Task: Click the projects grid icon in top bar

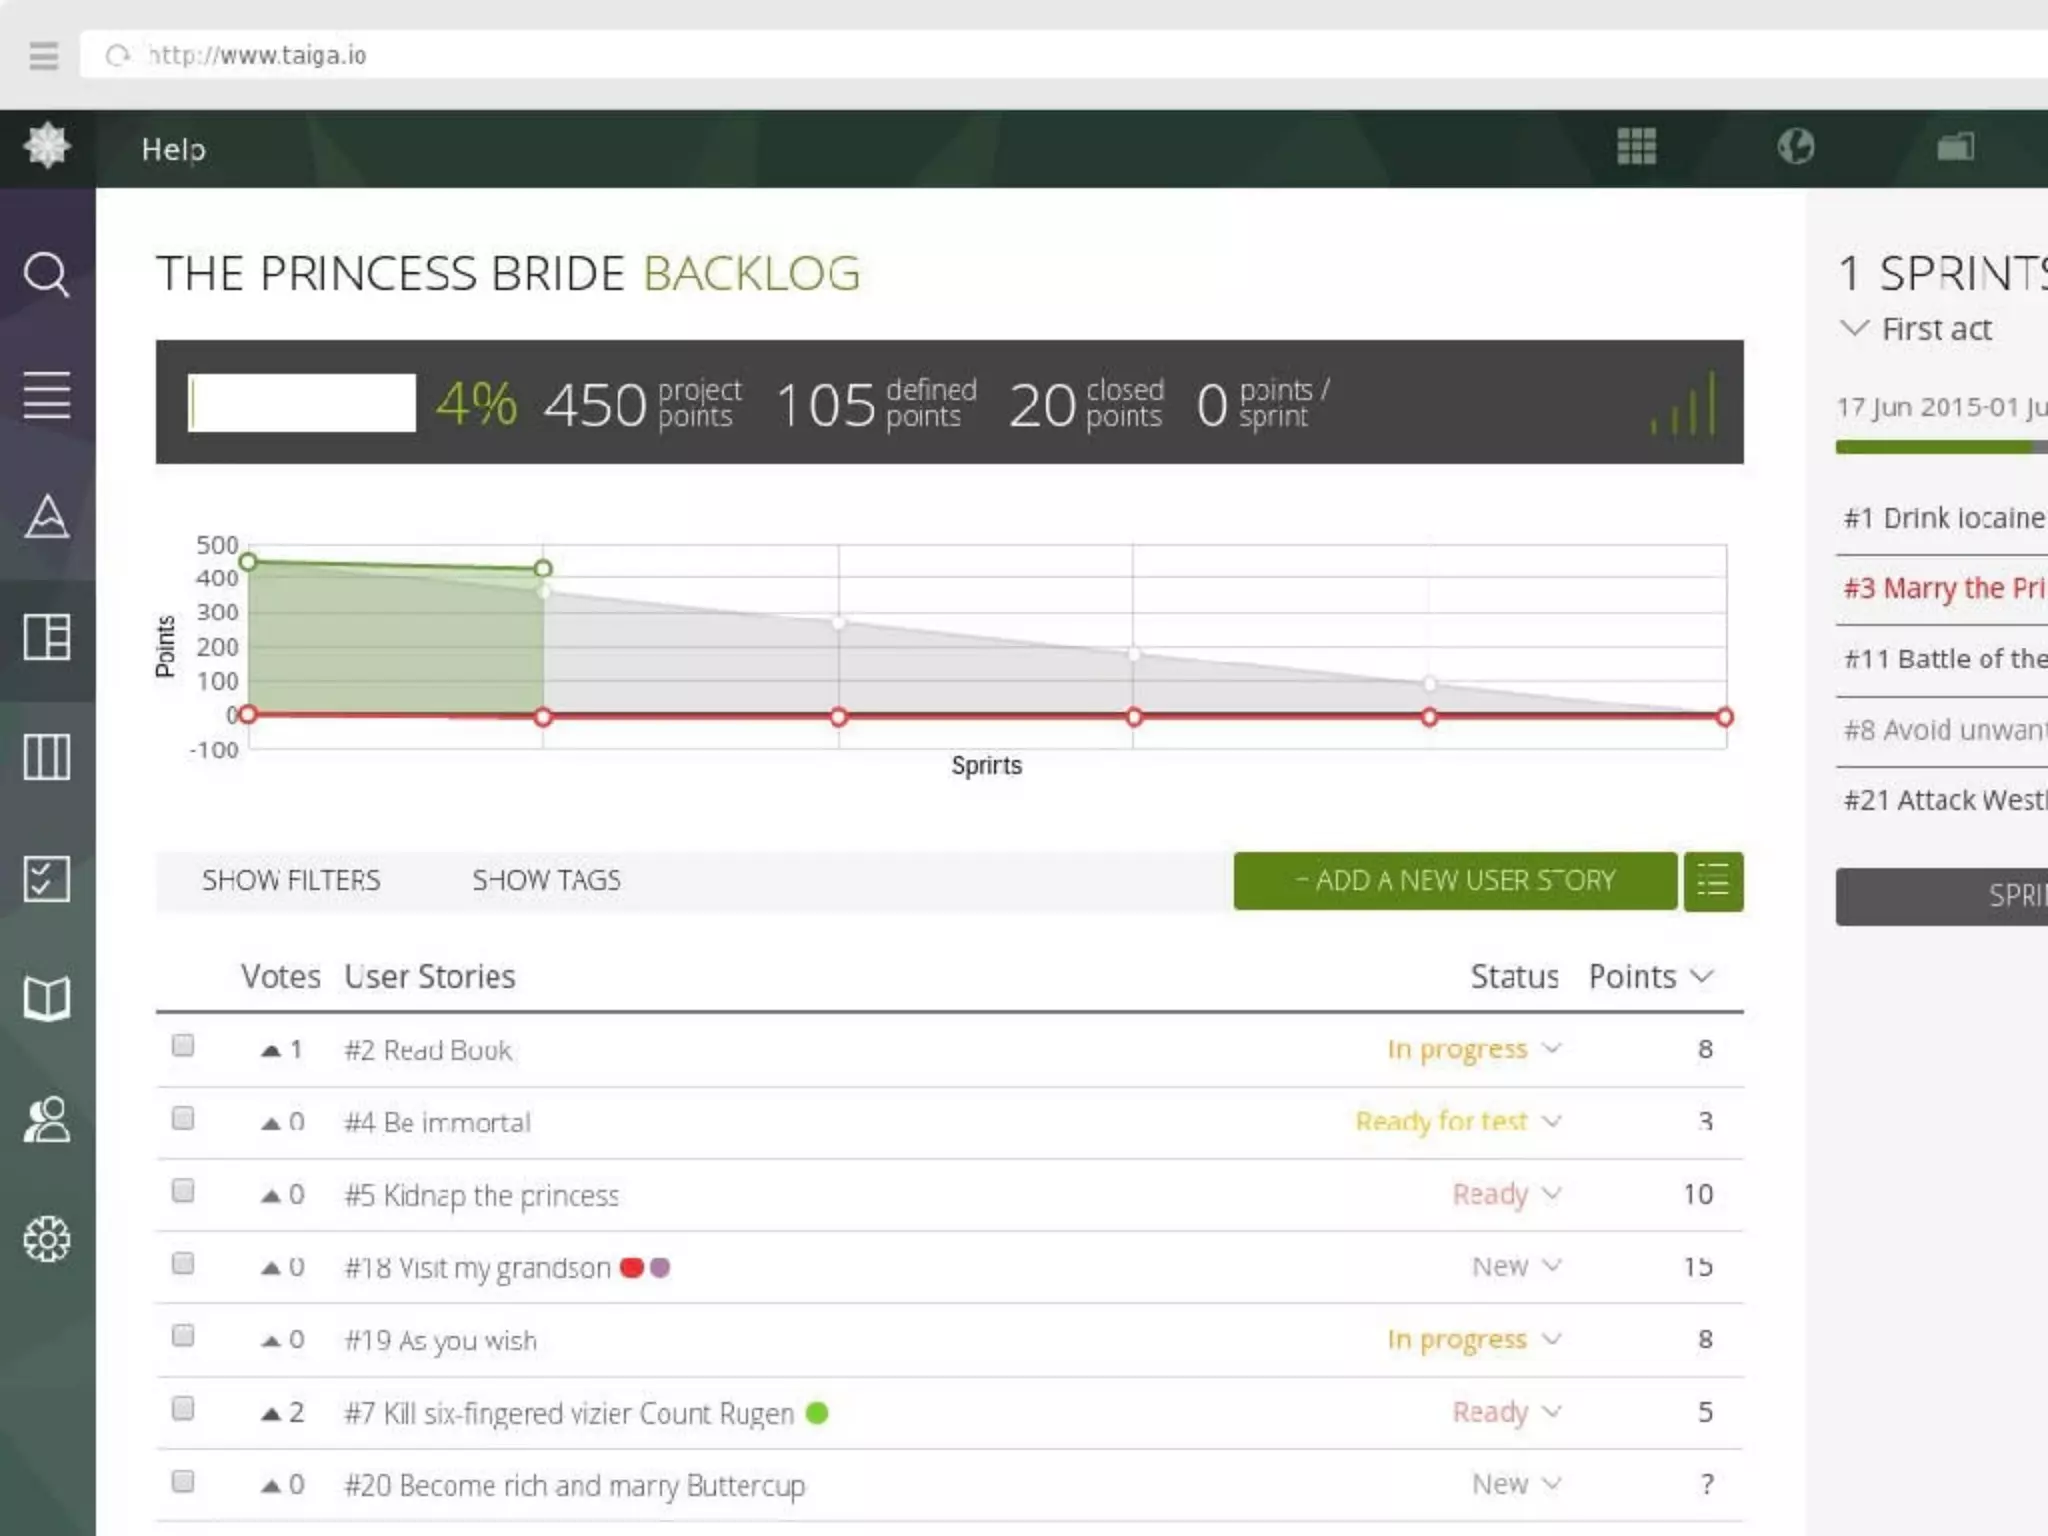Action: [x=1636, y=147]
